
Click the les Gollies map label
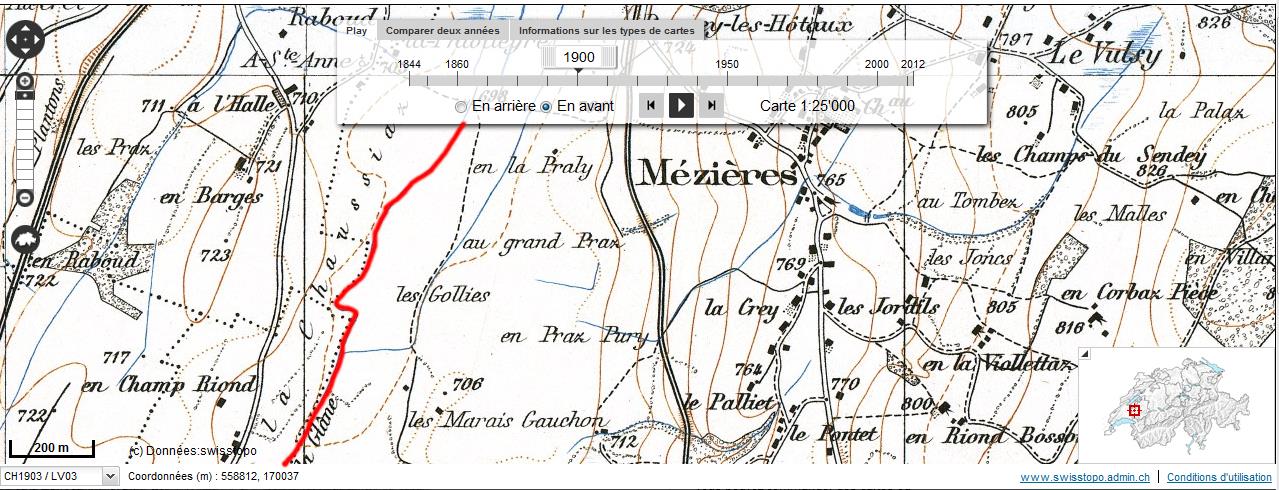pyautogui.click(x=444, y=295)
